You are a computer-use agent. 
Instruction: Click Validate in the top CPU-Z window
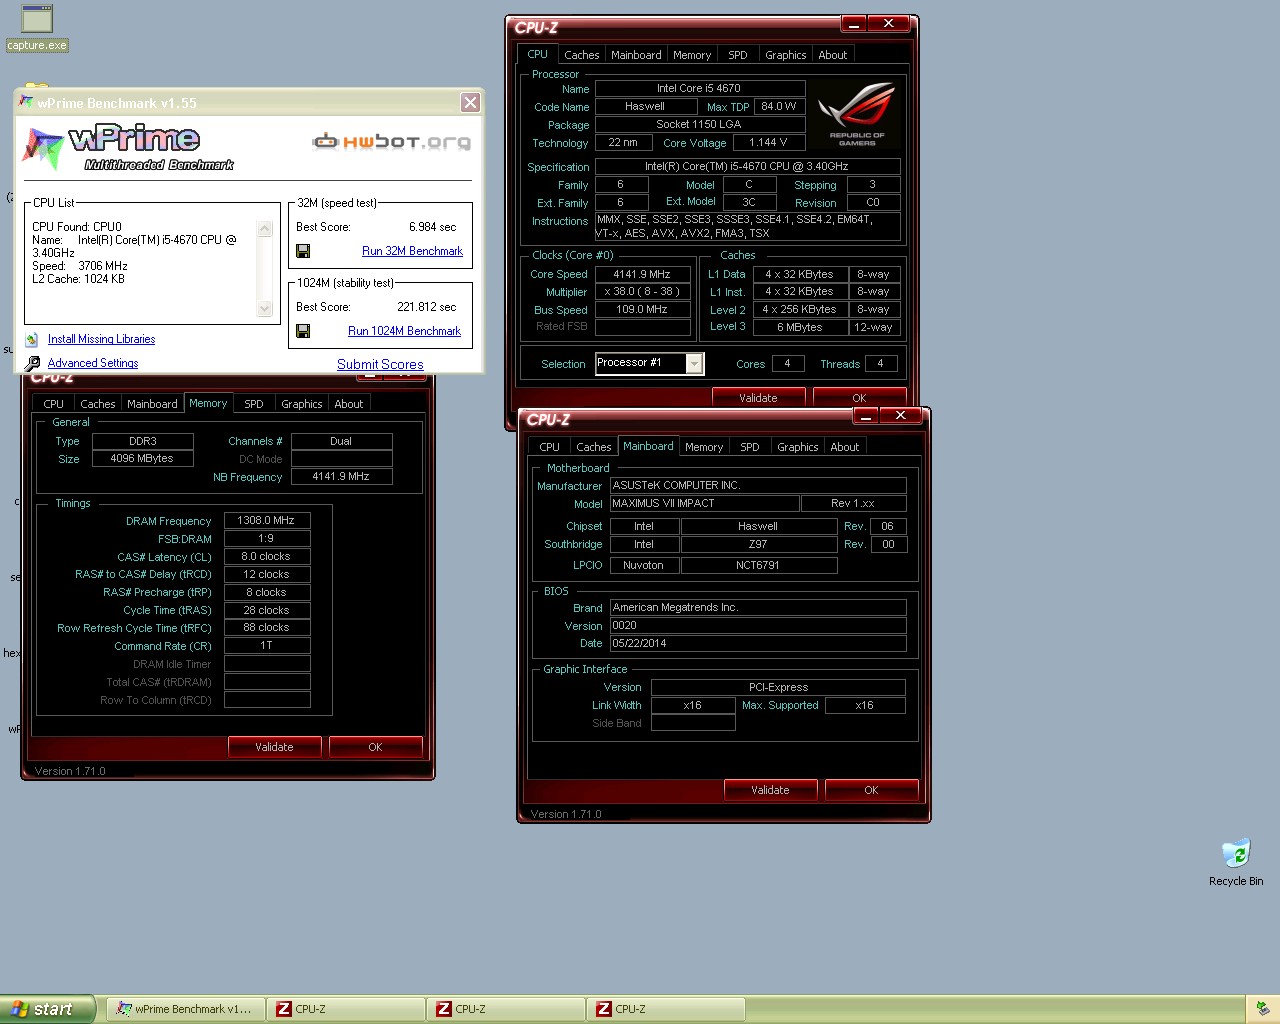coord(758,397)
